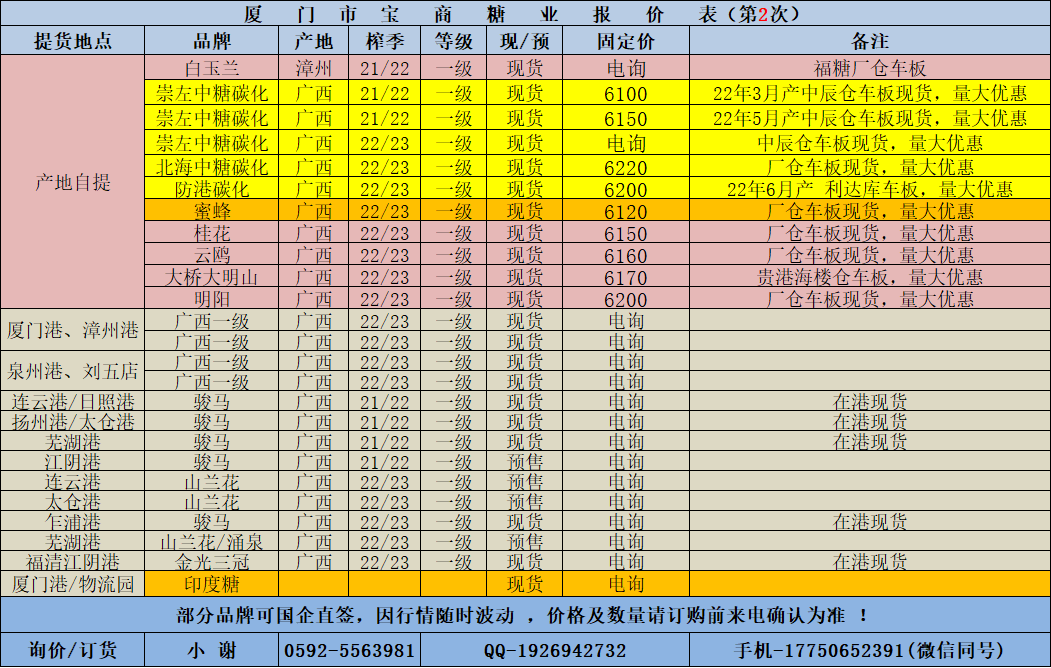Click the merged 产地自提 cell
This screenshot has height=668, width=1051.
pos(72,182)
